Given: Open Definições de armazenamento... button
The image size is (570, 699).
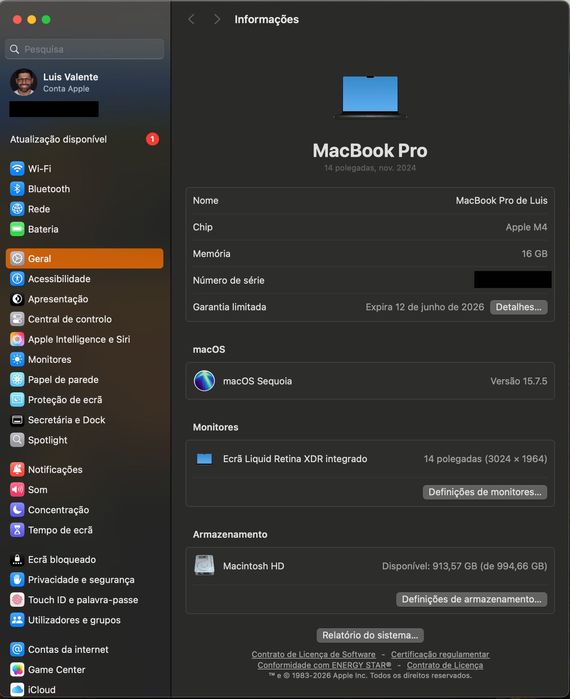Looking at the screenshot, I should pyautogui.click(x=472, y=599).
